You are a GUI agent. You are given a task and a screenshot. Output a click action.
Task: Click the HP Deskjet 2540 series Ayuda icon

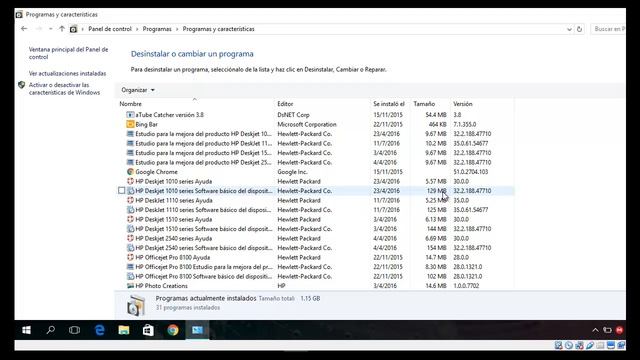click(130, 238)
